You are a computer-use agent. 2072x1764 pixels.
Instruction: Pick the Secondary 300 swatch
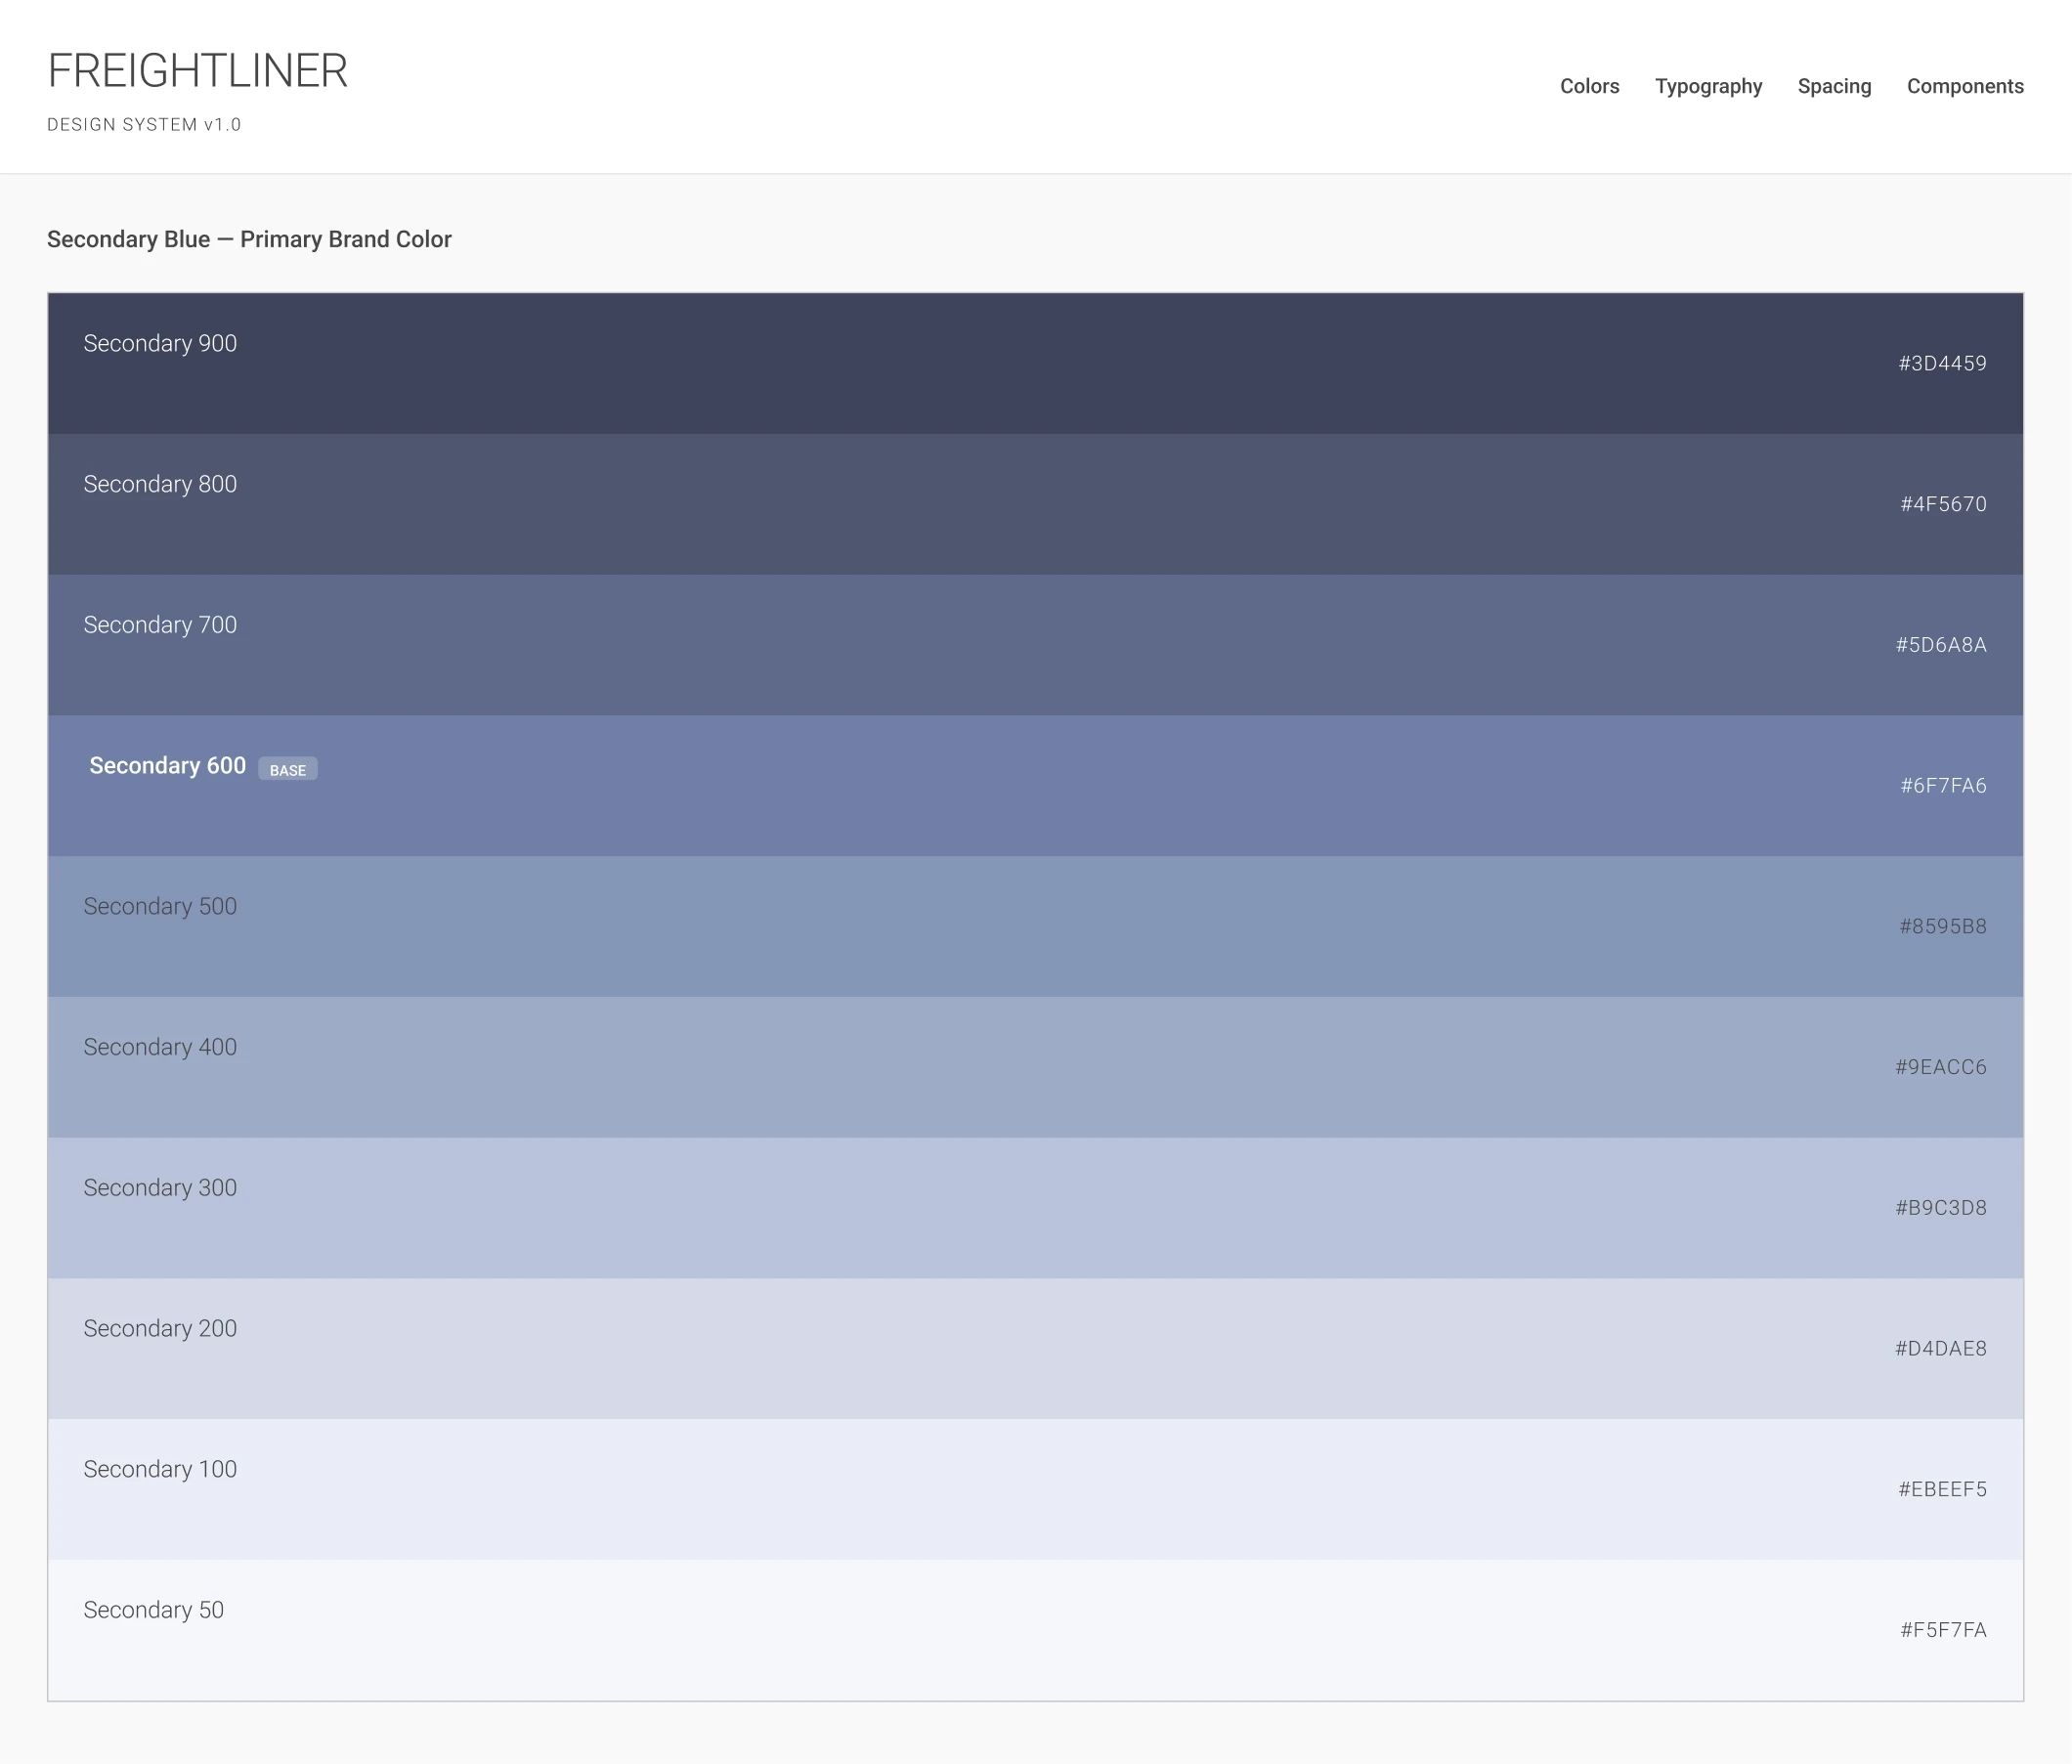coord(1035,1208)
